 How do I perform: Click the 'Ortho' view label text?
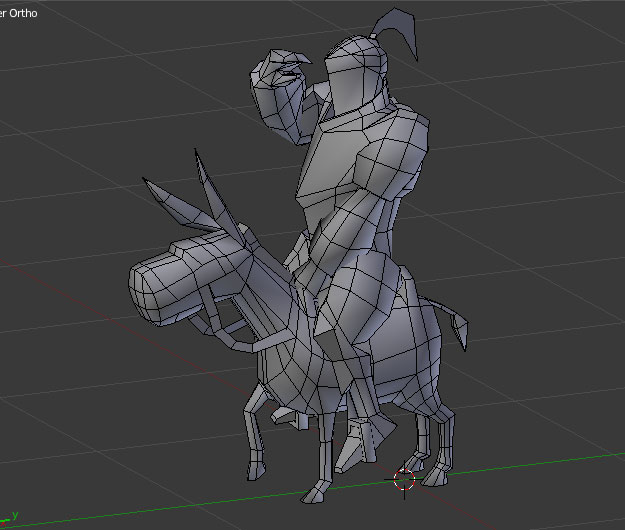tap(23, 13)
